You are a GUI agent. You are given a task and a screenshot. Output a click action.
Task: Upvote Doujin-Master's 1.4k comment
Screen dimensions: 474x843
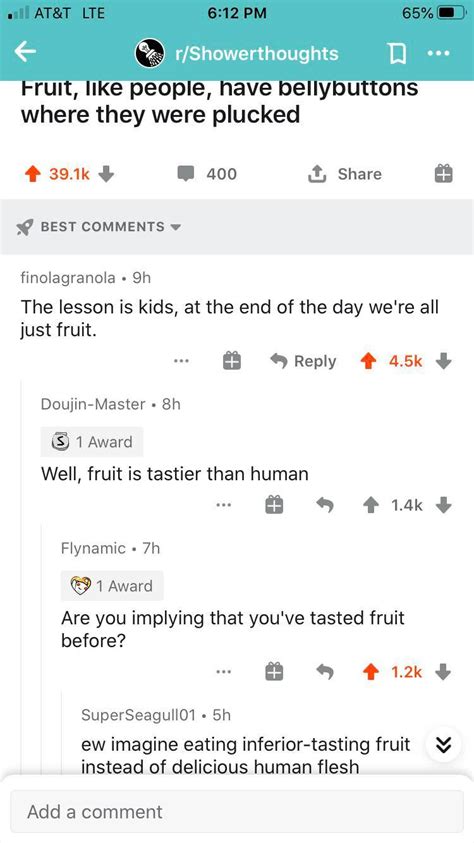[x=368, y=505]
